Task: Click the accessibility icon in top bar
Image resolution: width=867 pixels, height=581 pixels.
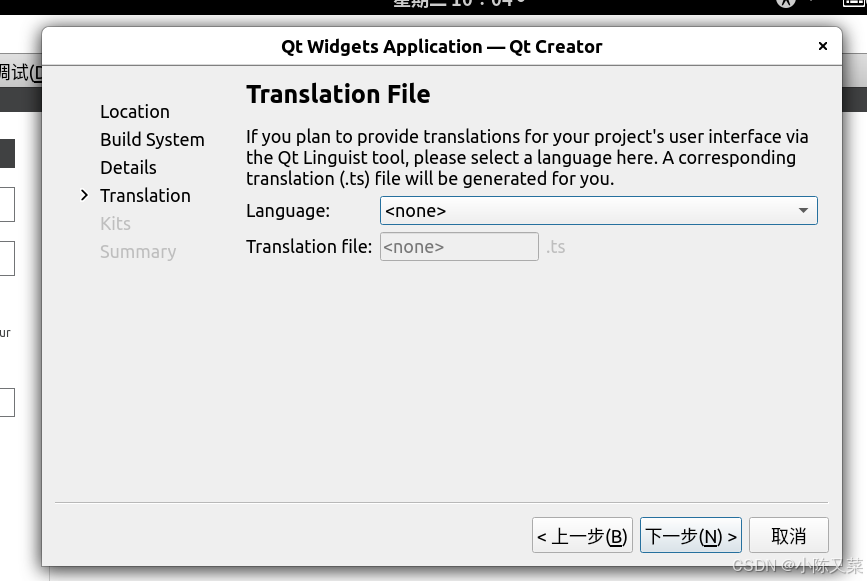Action: (786, 4)
